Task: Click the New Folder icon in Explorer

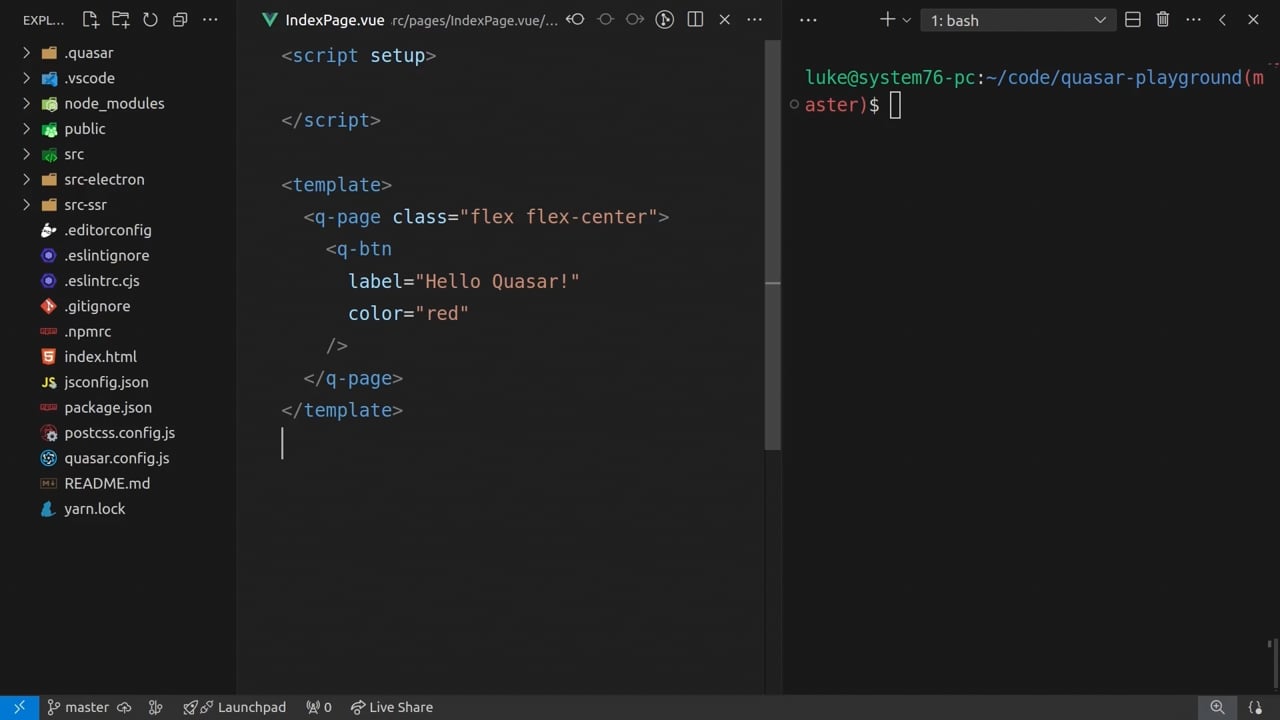Action: (121, 20)
